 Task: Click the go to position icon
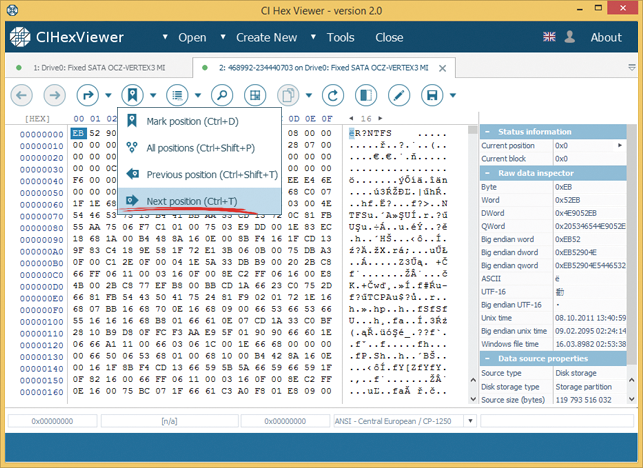pos(87,95)
